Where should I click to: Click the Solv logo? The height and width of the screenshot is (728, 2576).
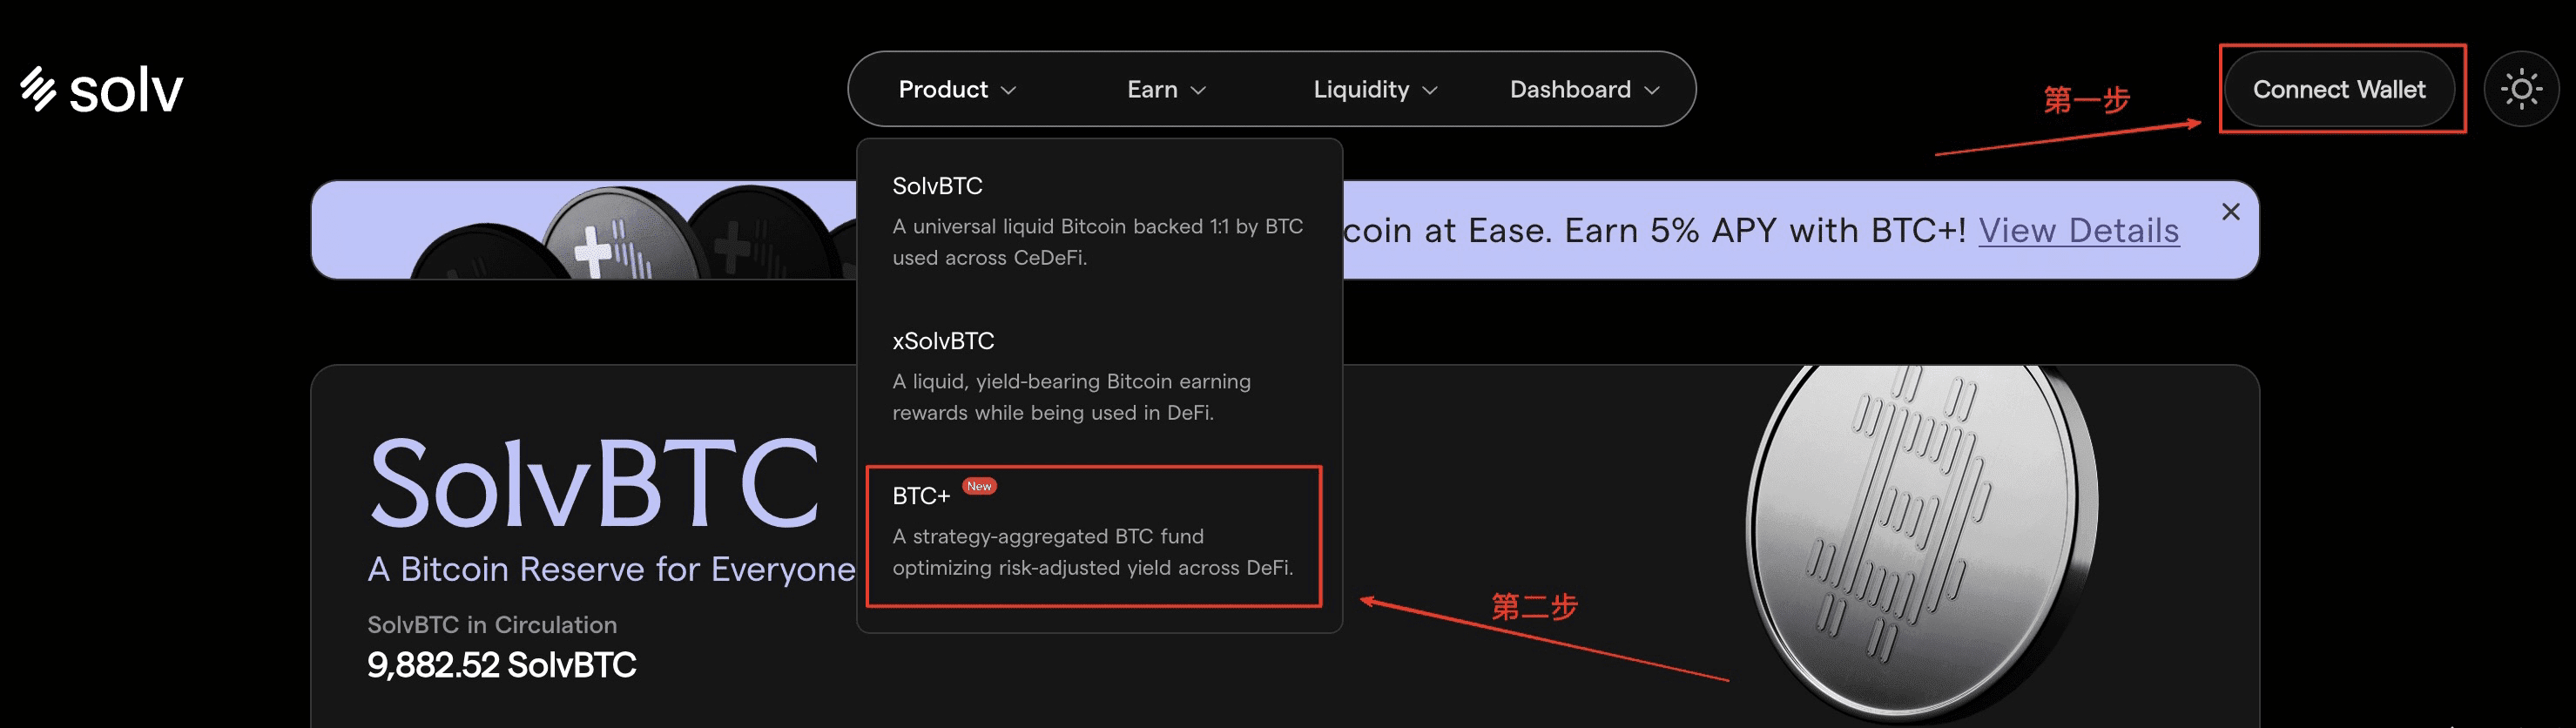pyautogui.click(x=101, y=89)
